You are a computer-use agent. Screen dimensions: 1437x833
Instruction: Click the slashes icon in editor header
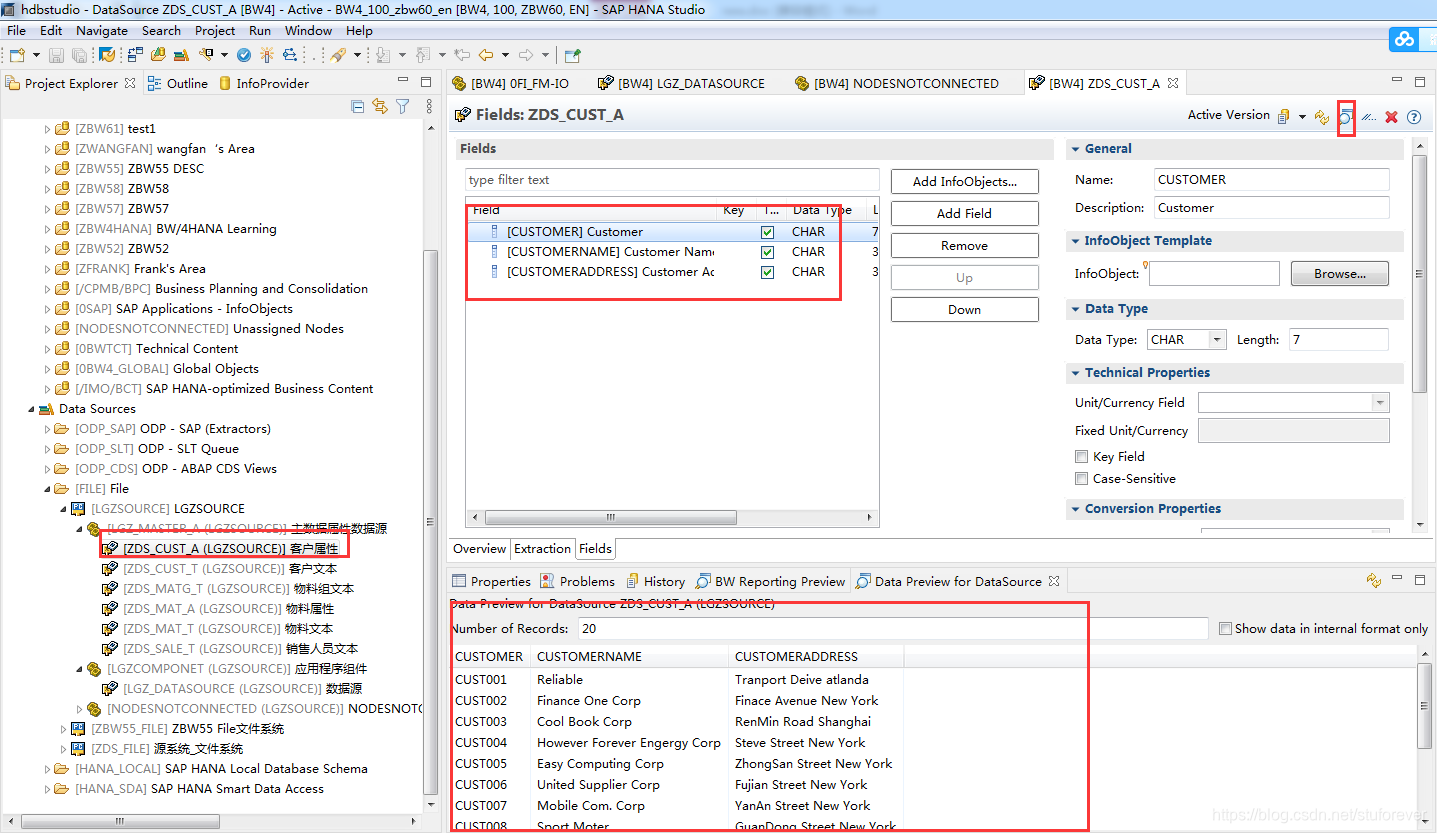1369,117
